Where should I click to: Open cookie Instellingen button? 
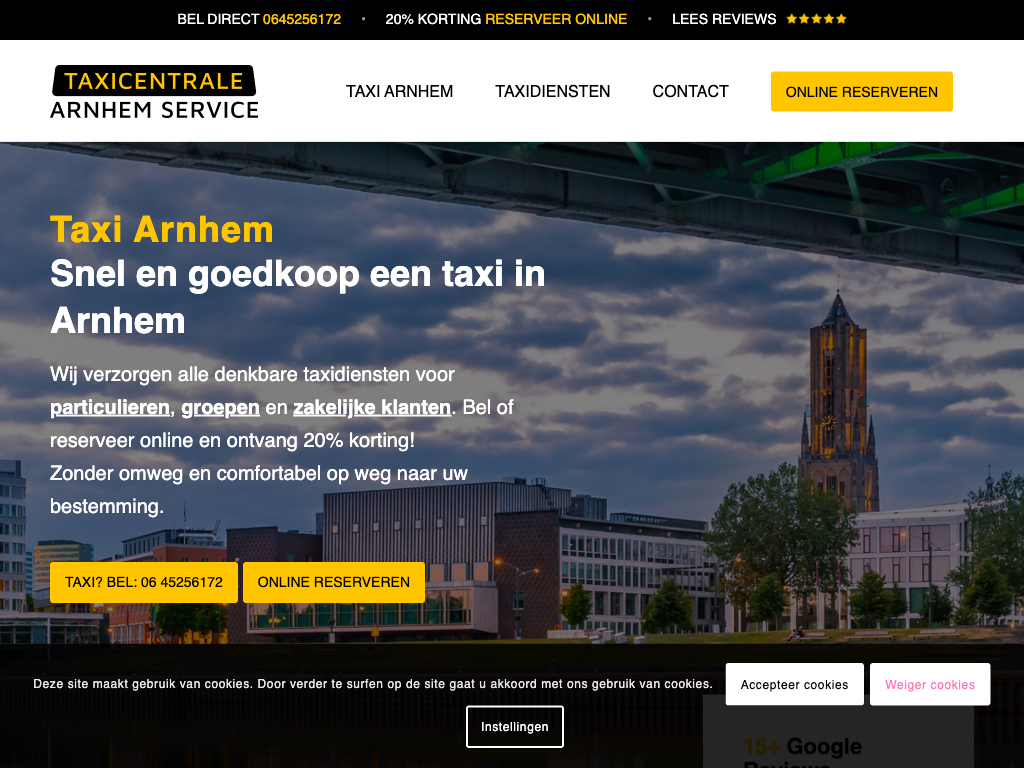tap(515, 726)
